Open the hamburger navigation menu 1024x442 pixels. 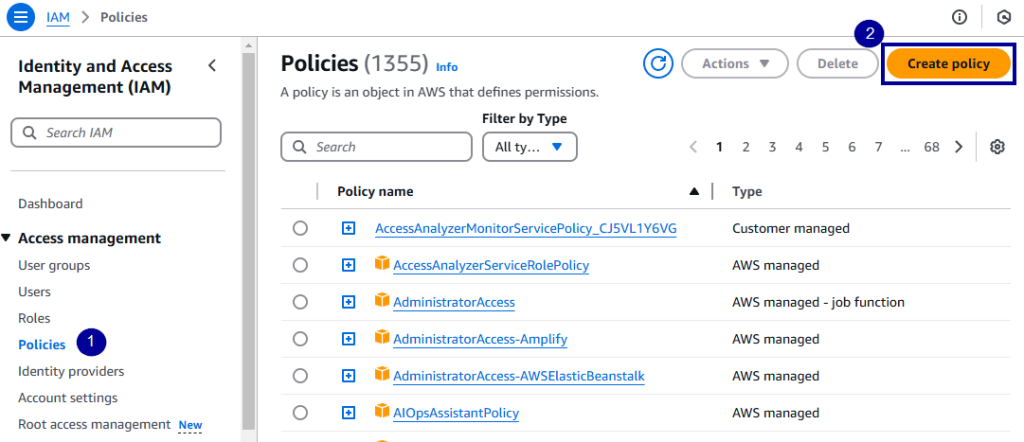click(x=21, y=17)
